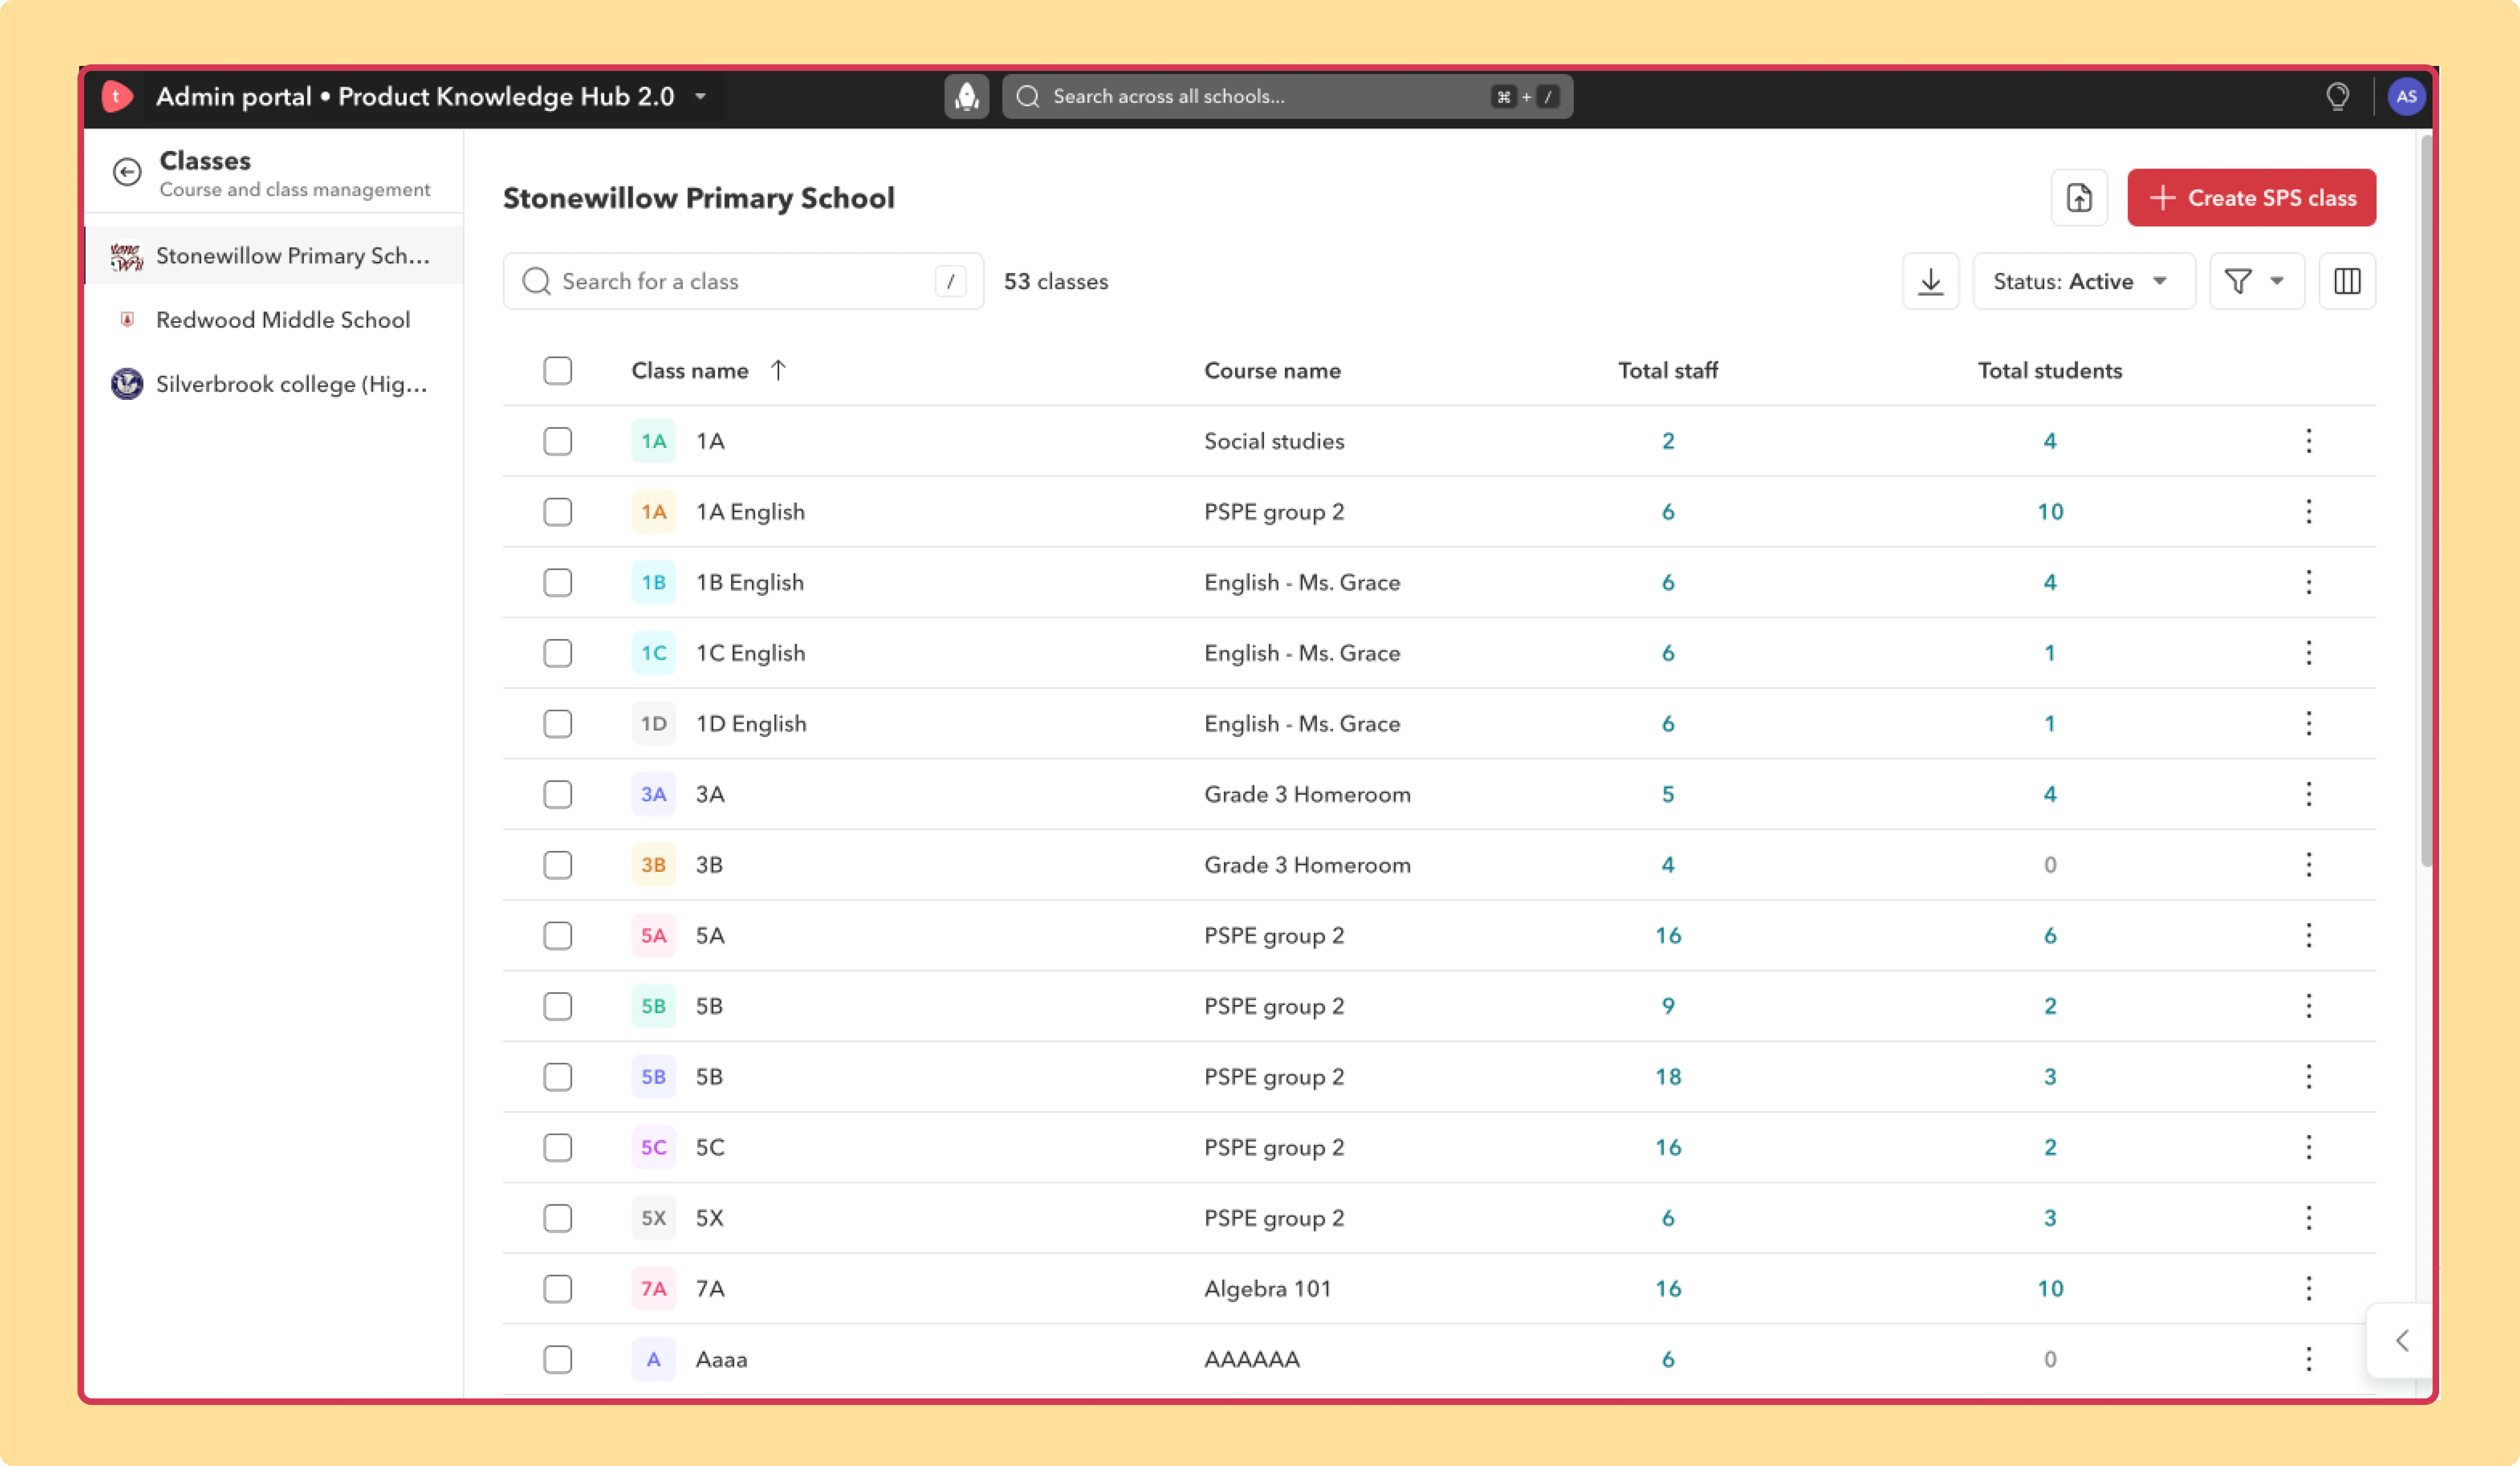The height and width of the screenshot is (1466, 2520).
Task: Tick the 3A row checkbox
Action: coord(558,794)
